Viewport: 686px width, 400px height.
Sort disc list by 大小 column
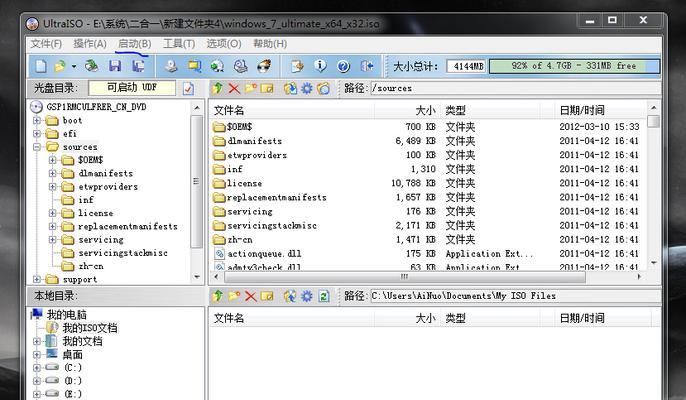[407, 110]
